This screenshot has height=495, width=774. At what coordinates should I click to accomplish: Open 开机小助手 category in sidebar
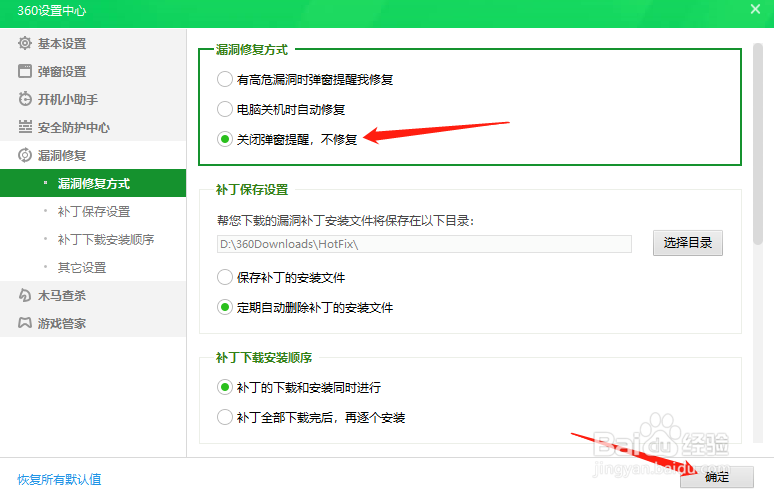pos(93,99)
